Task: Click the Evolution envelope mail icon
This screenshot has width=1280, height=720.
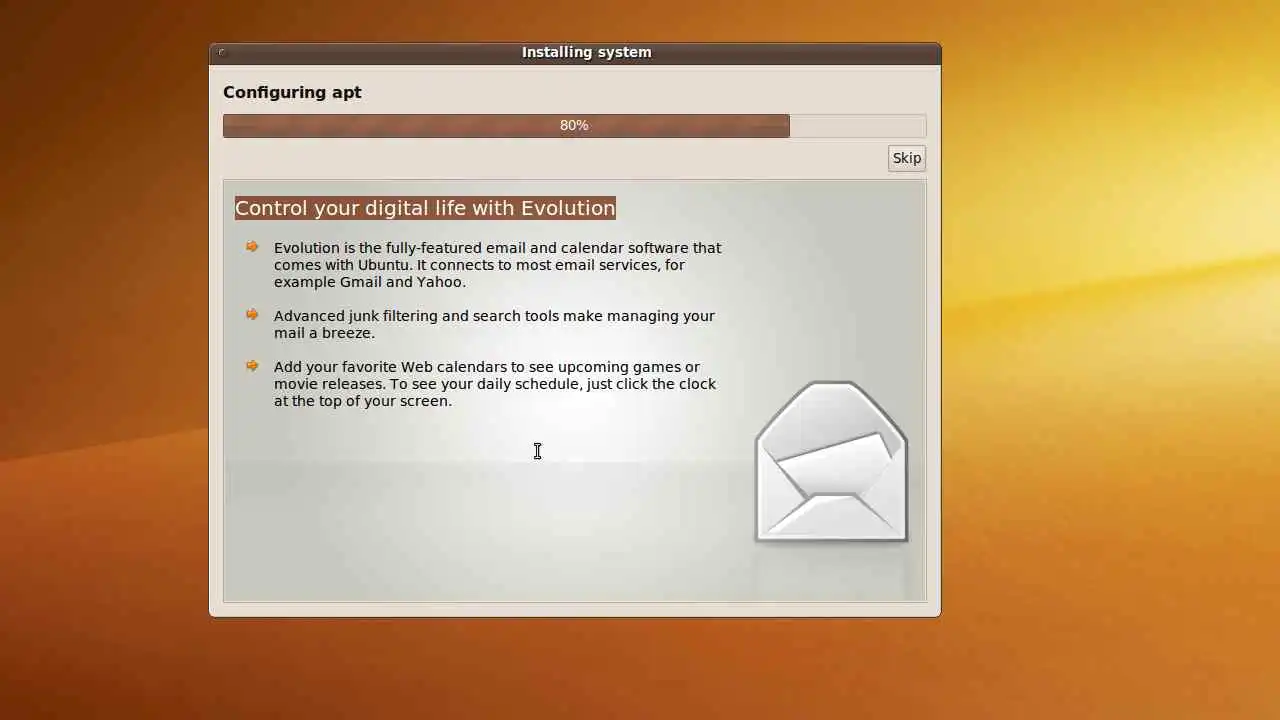Action: (x=831, y=462)
